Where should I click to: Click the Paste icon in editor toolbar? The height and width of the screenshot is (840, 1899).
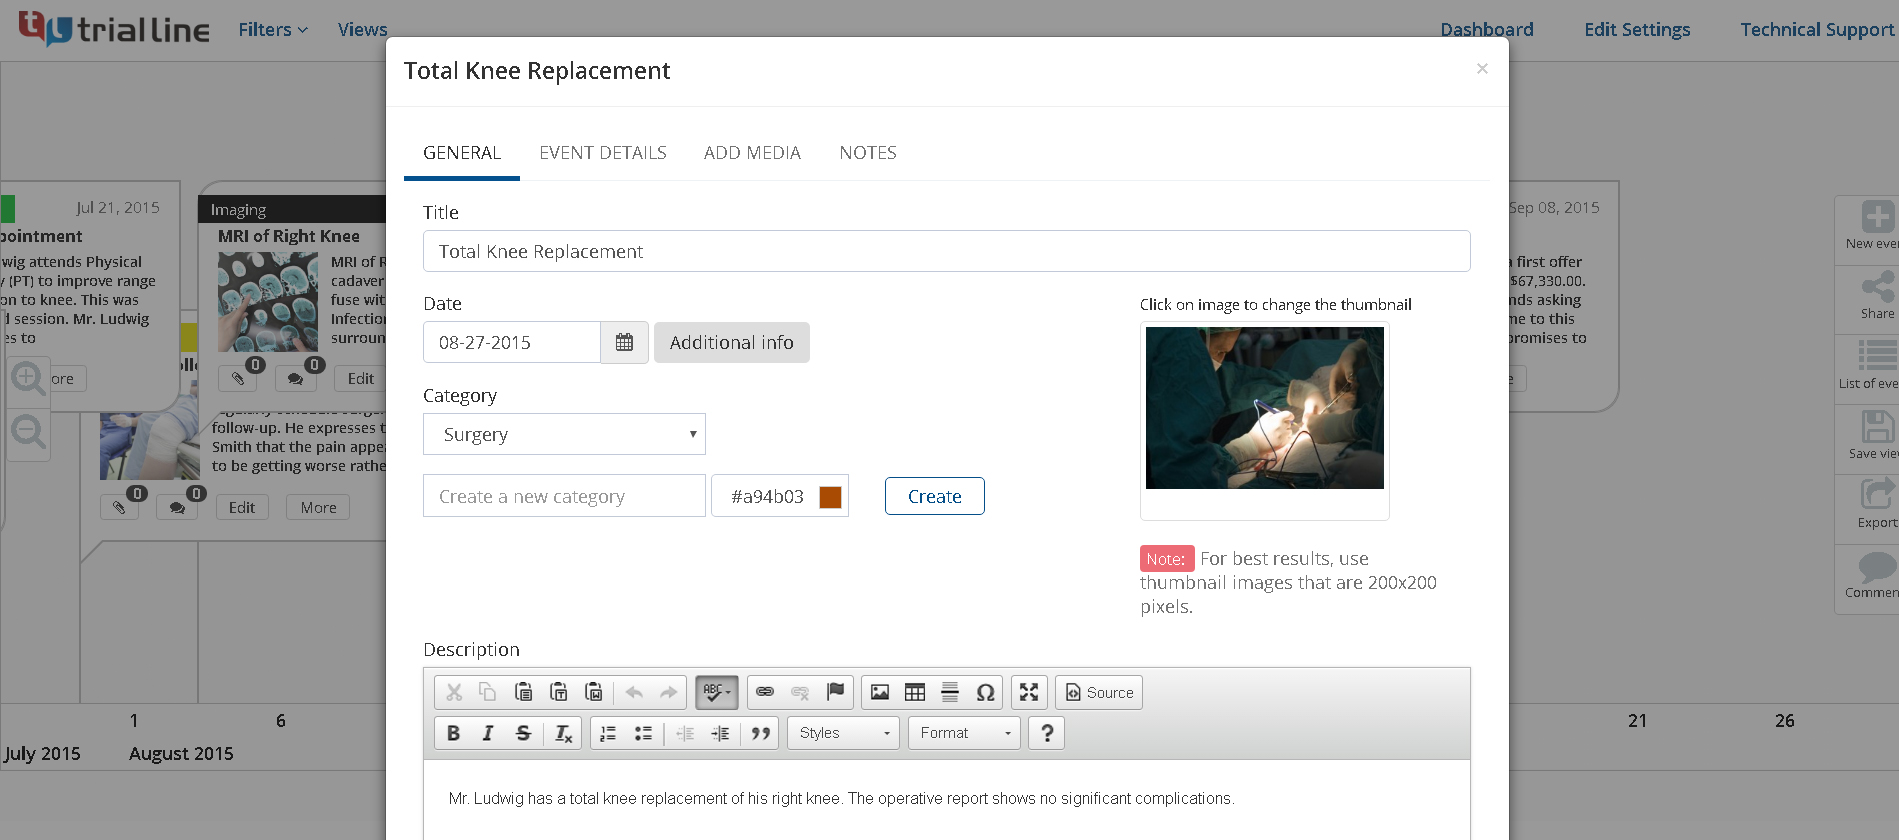pos(523,692)
